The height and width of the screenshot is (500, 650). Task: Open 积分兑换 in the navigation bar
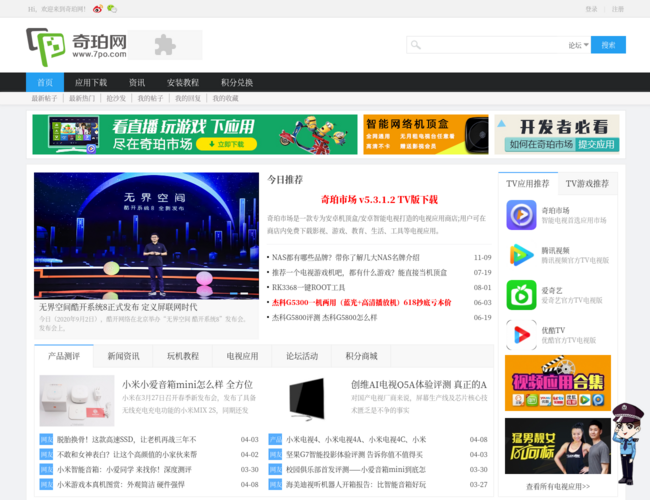coord(237,83)
